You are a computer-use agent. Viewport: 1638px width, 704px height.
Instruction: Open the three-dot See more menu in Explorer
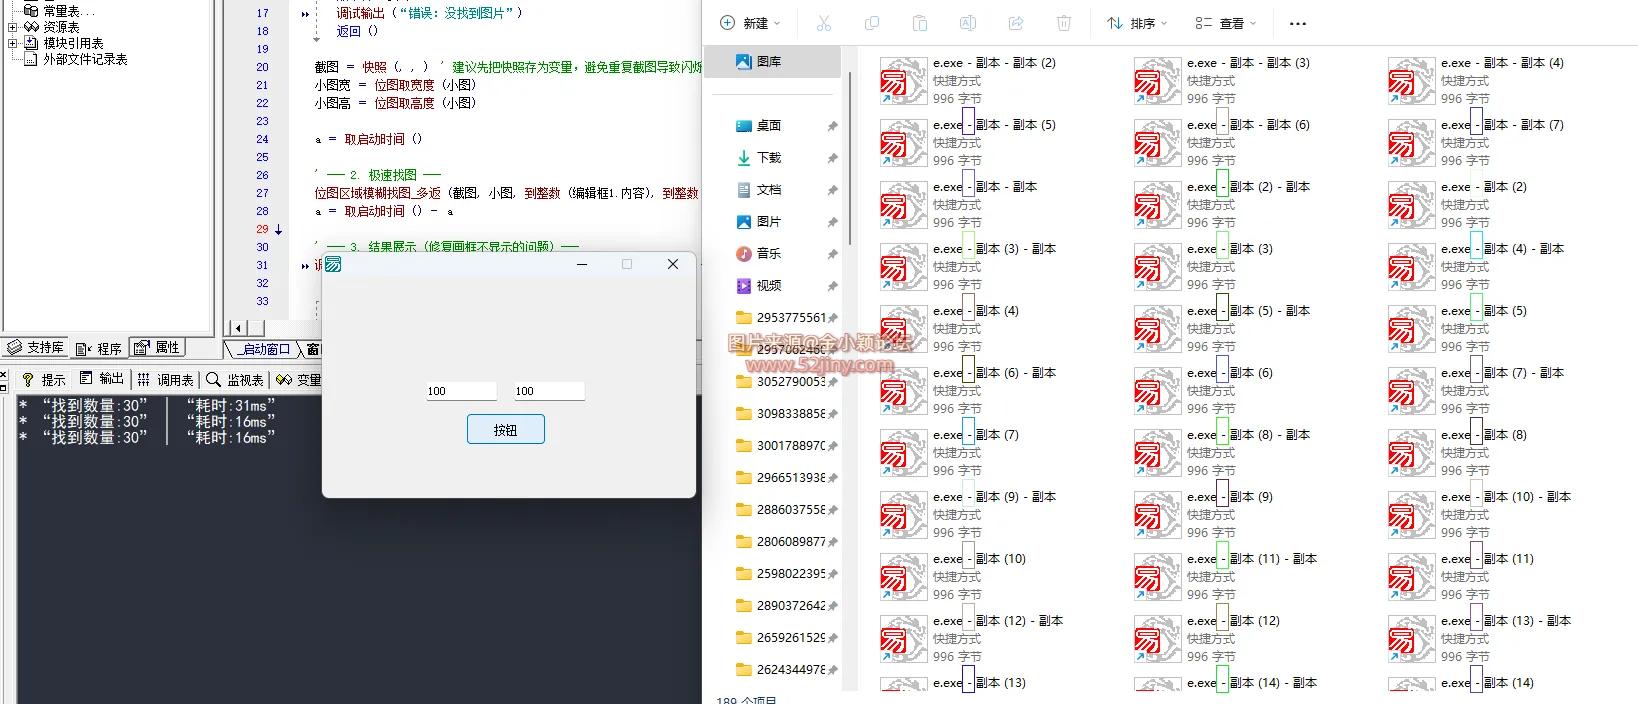[1298, 23]
